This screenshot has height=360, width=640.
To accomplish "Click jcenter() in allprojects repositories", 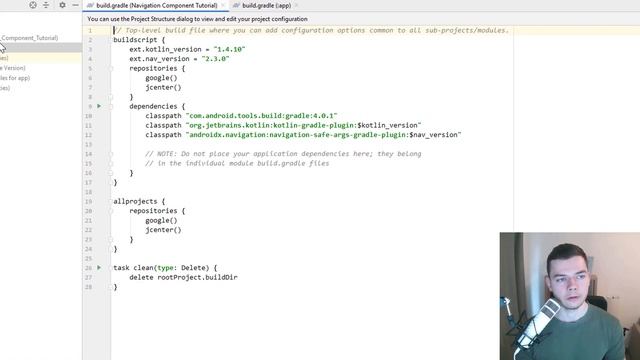I will tap(163, 230).
